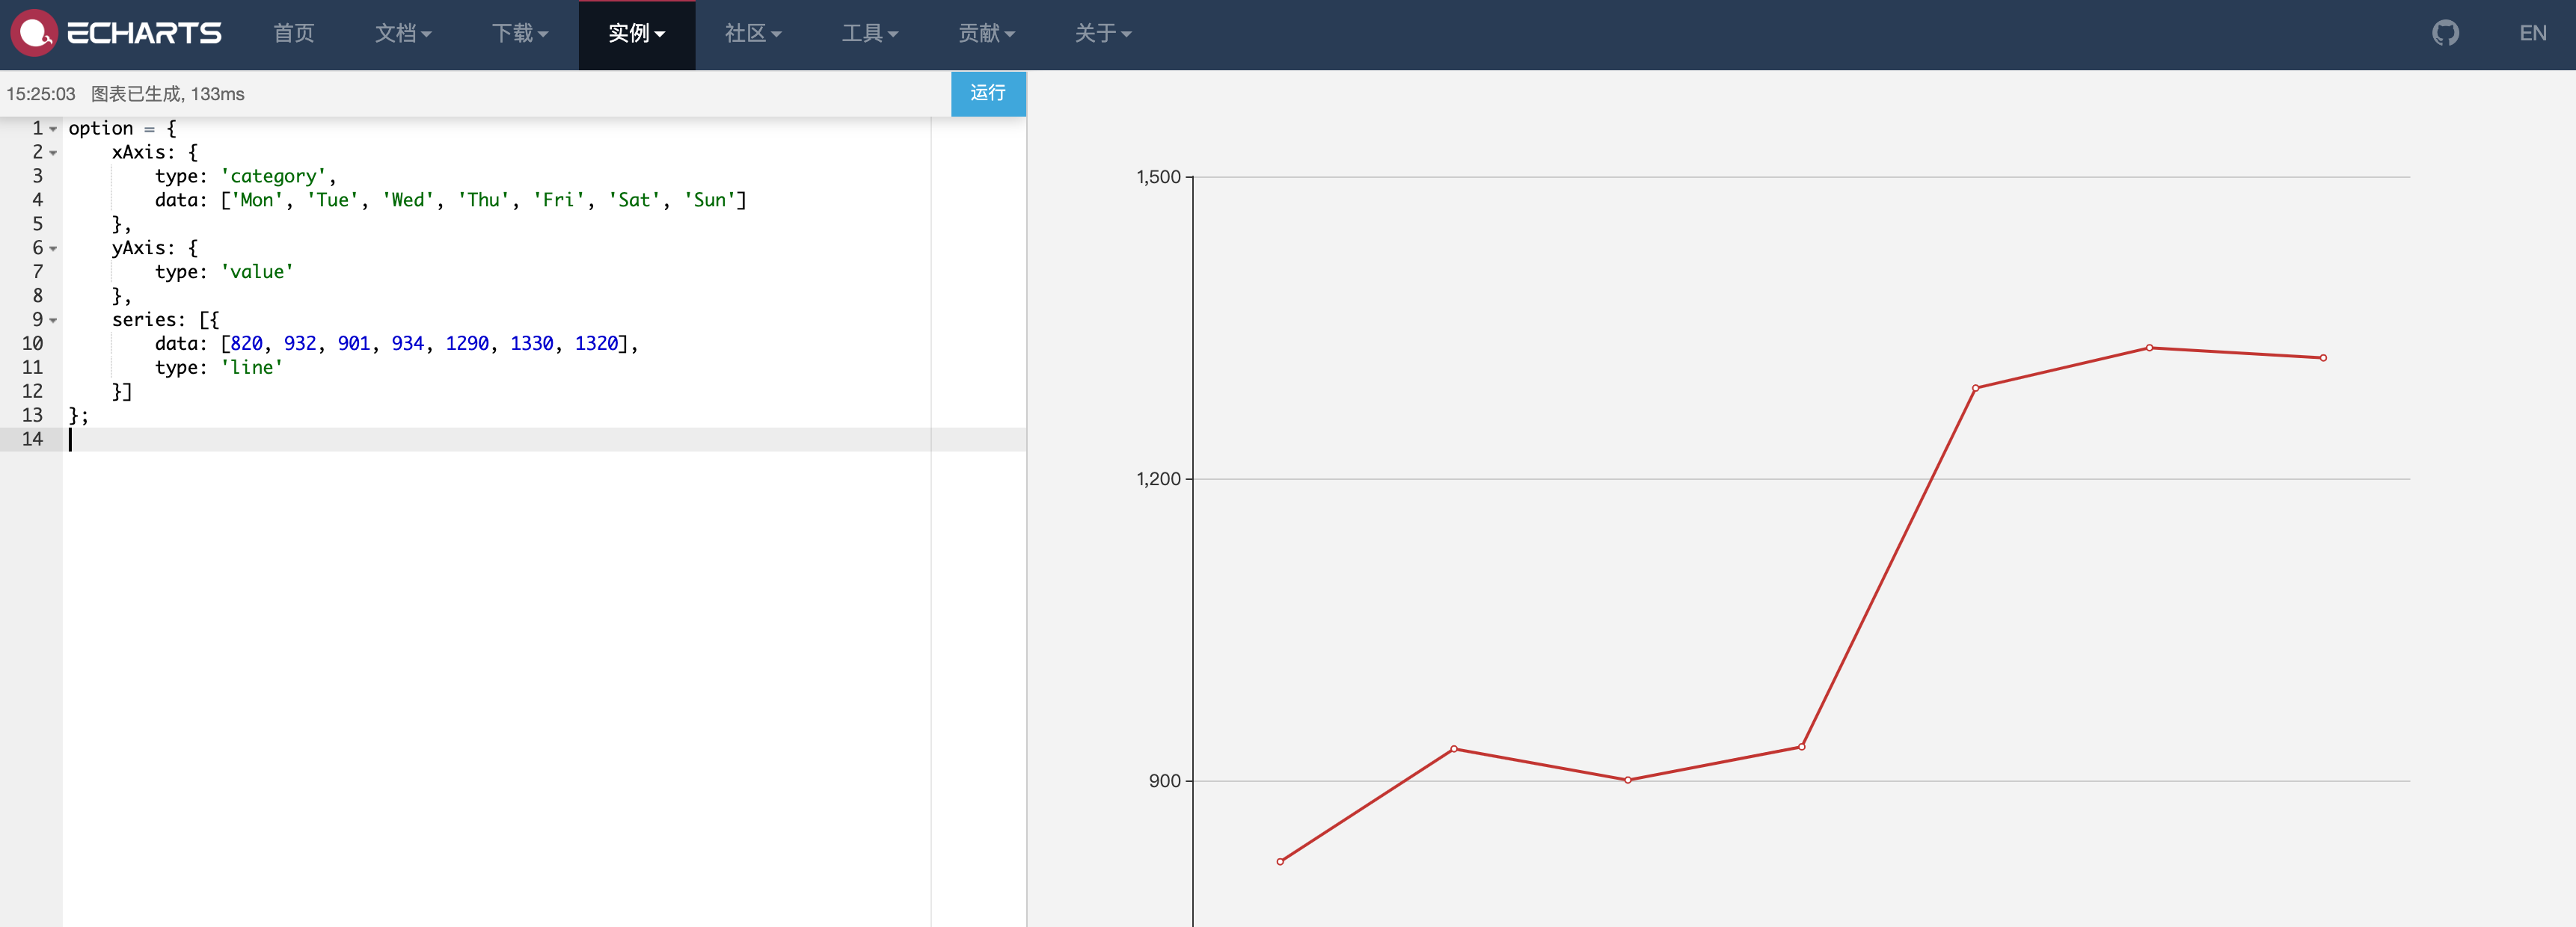The image size is (2576, 927).
Task: Open the 文档 docs dropdown menu
Action: click(x=403, y=33)
